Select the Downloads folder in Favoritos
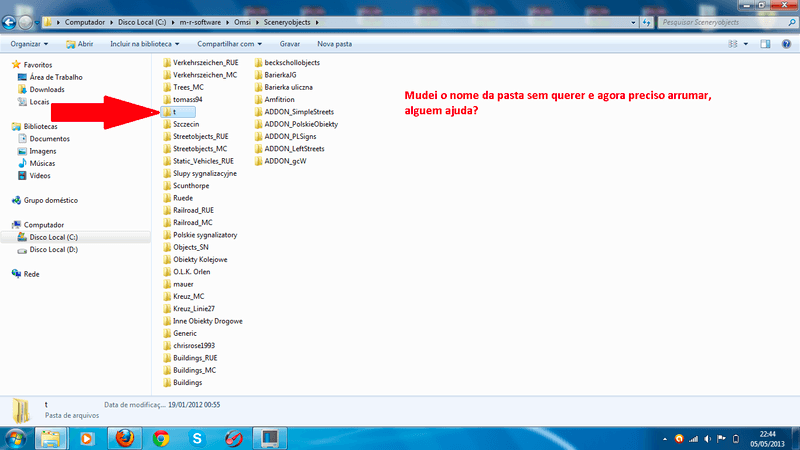This screenshot has height=450, width=800. click(x=47, y=89)
